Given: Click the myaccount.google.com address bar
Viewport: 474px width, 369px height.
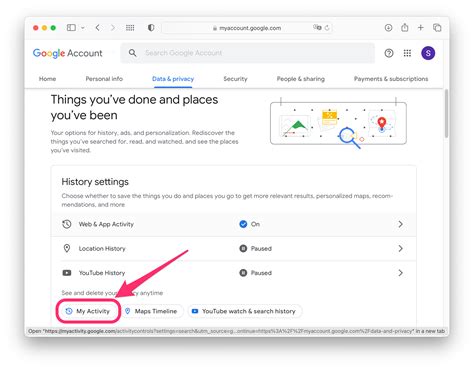Looking at the screenshot, I should tap(247, 28).
